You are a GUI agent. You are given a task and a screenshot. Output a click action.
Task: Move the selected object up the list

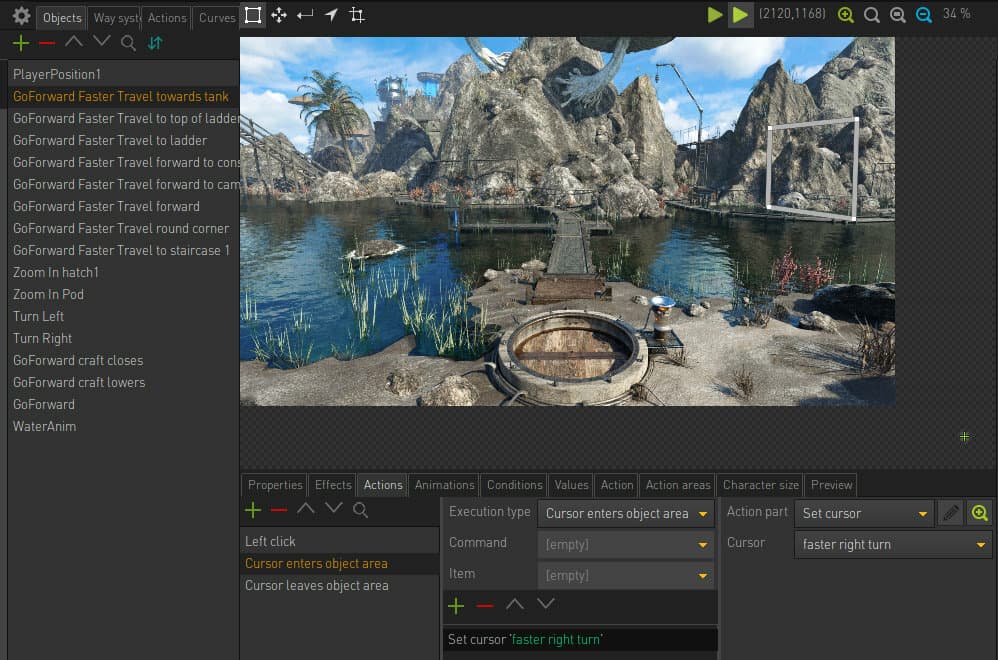(x=74, y=41)
